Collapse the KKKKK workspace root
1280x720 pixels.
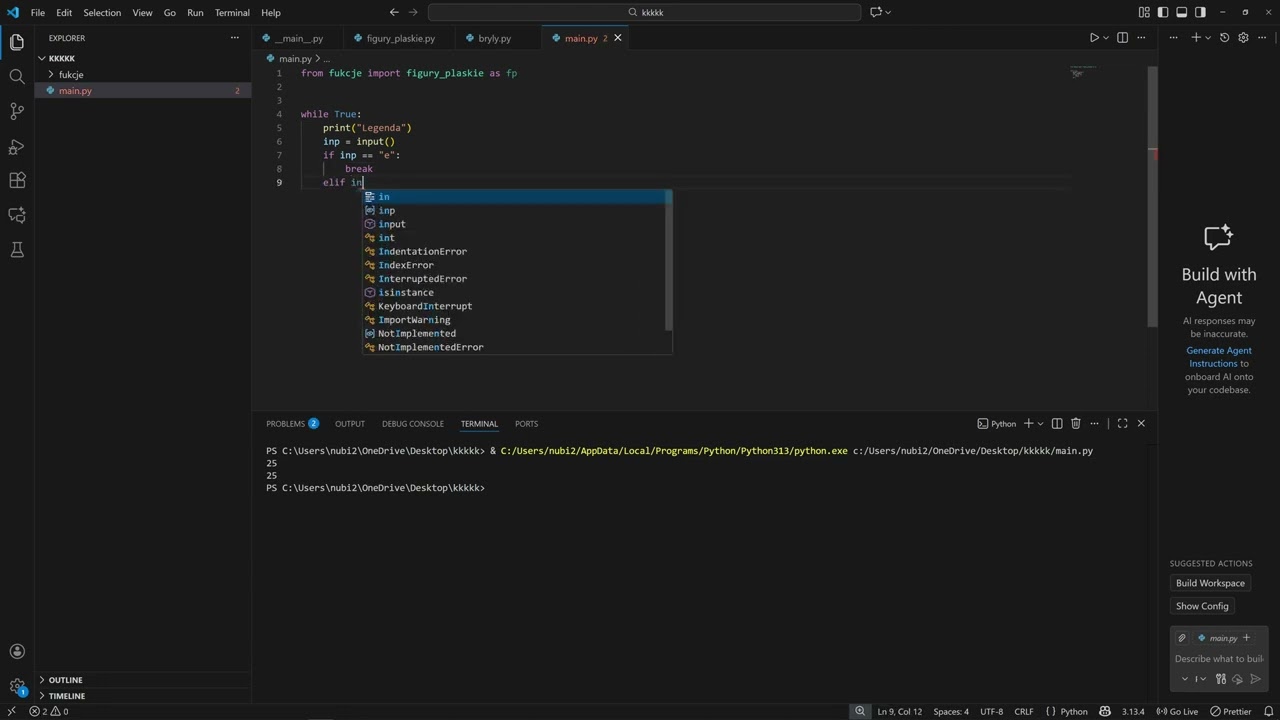pyautogui.click(x=61, y=58)
